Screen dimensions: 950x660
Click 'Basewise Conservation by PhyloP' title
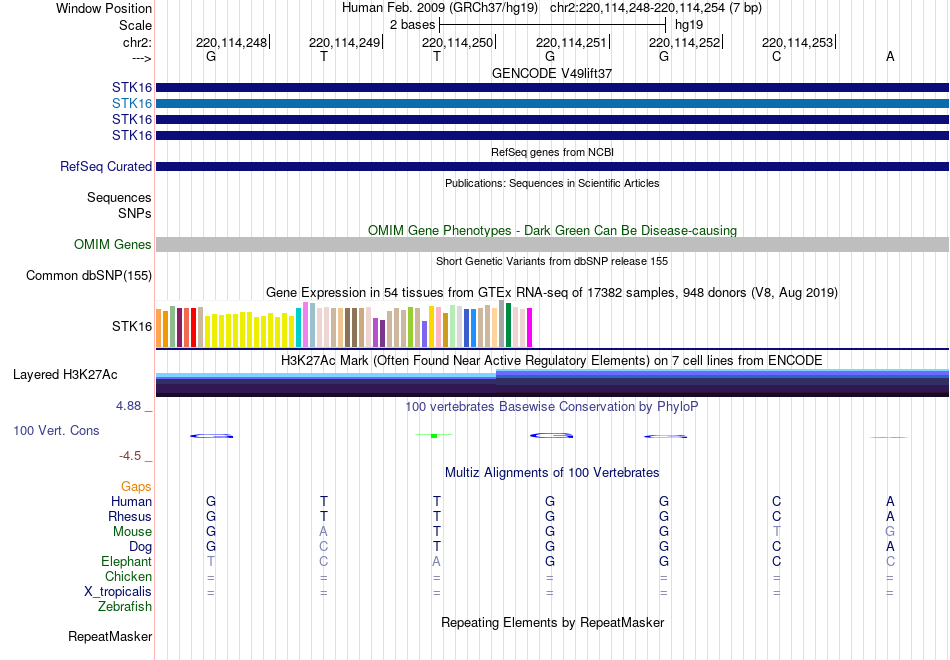click(x=552, y=407)
